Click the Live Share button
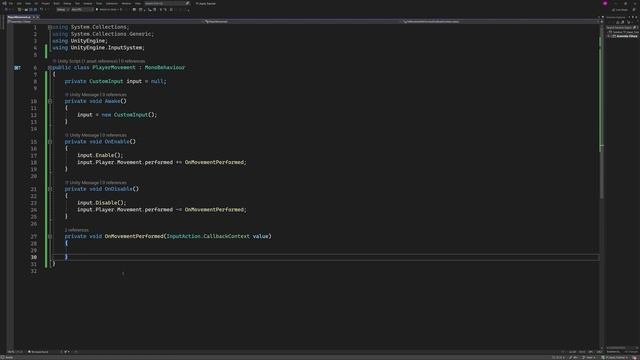Screen dimensions: 640x360 (x=621, y=10)
